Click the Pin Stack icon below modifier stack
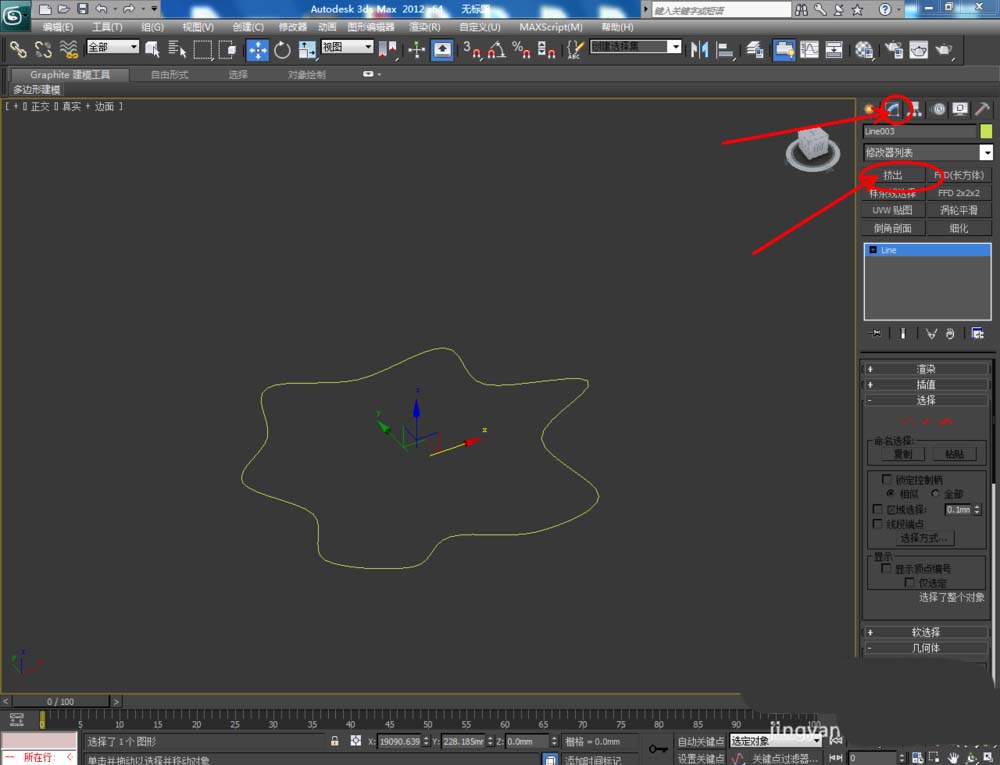 876,333
